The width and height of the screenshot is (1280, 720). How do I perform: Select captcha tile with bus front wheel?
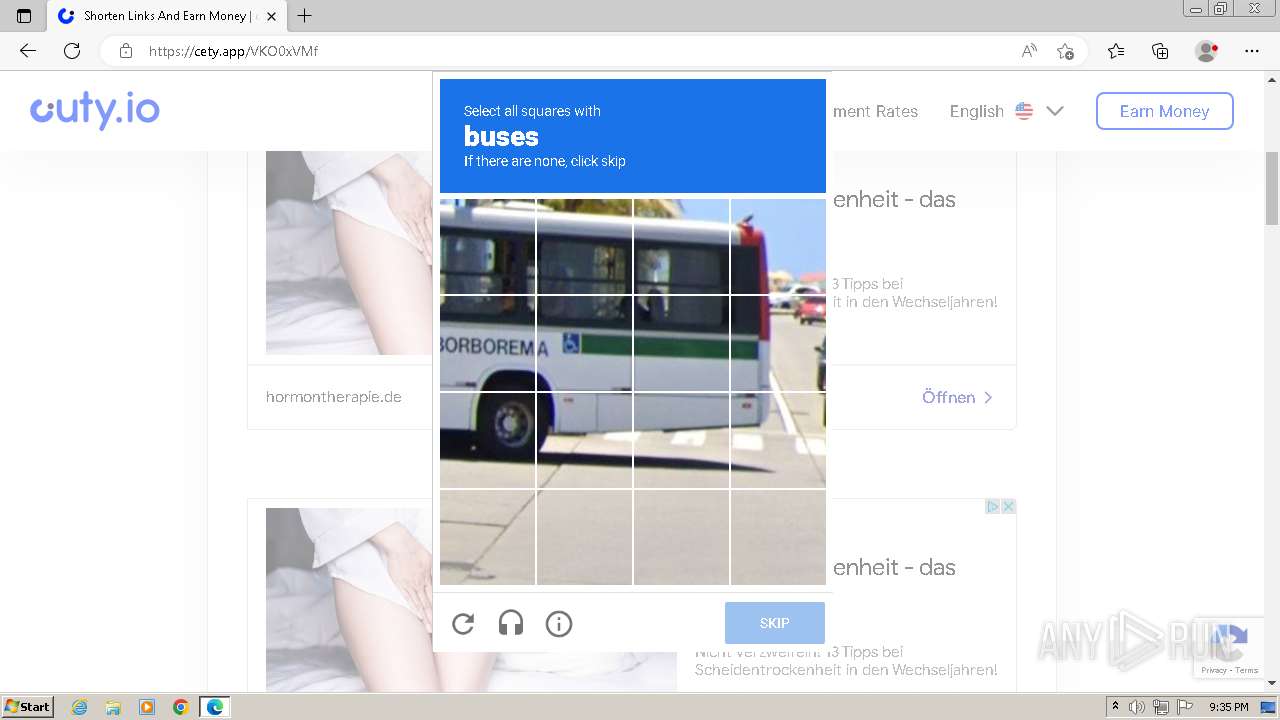tap(488, 440)
